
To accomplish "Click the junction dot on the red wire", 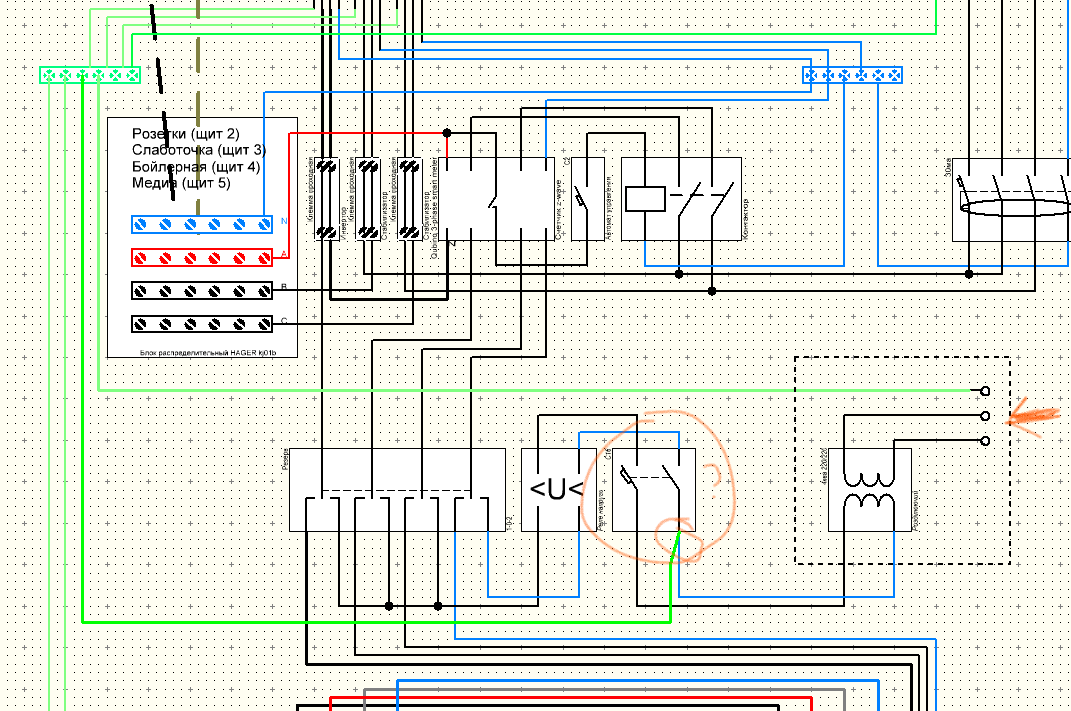I will click(x=447, y=133).
